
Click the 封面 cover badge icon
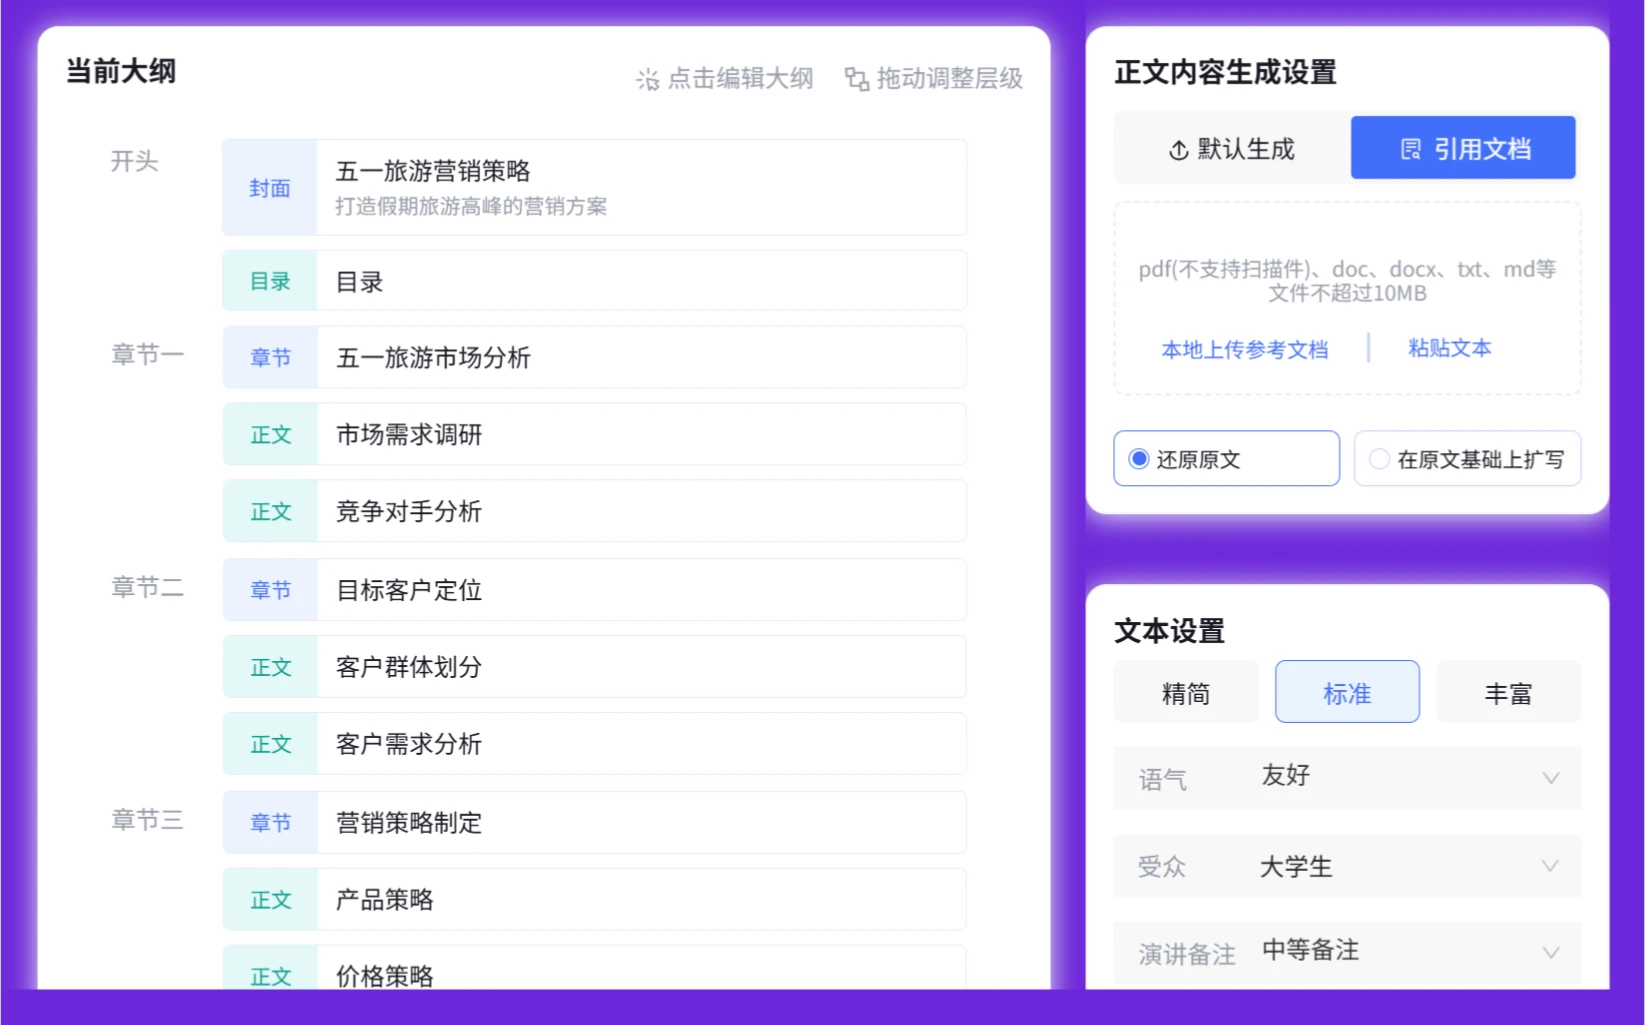tap(268, 187)
